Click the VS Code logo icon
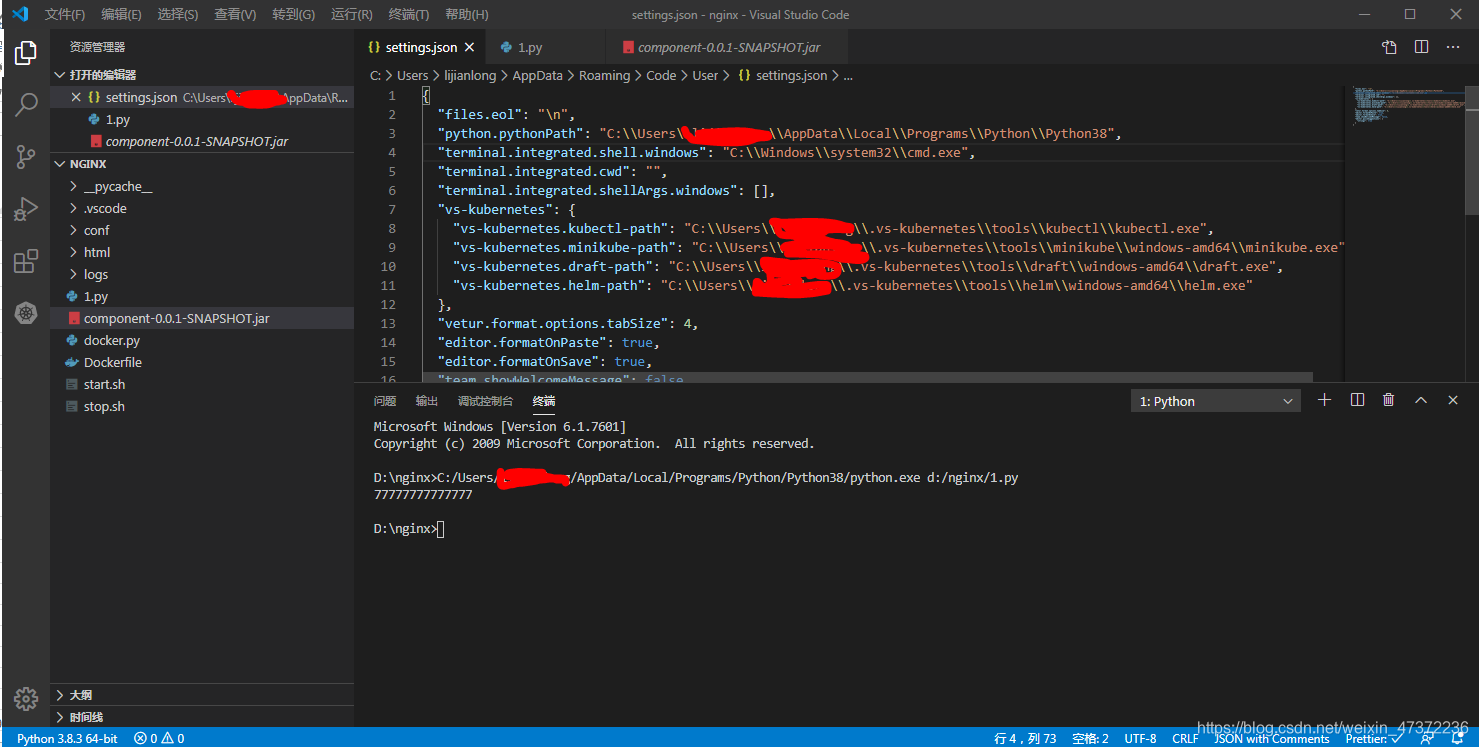Viewport: 1479px width, 747px height. [x=20, y=14]
